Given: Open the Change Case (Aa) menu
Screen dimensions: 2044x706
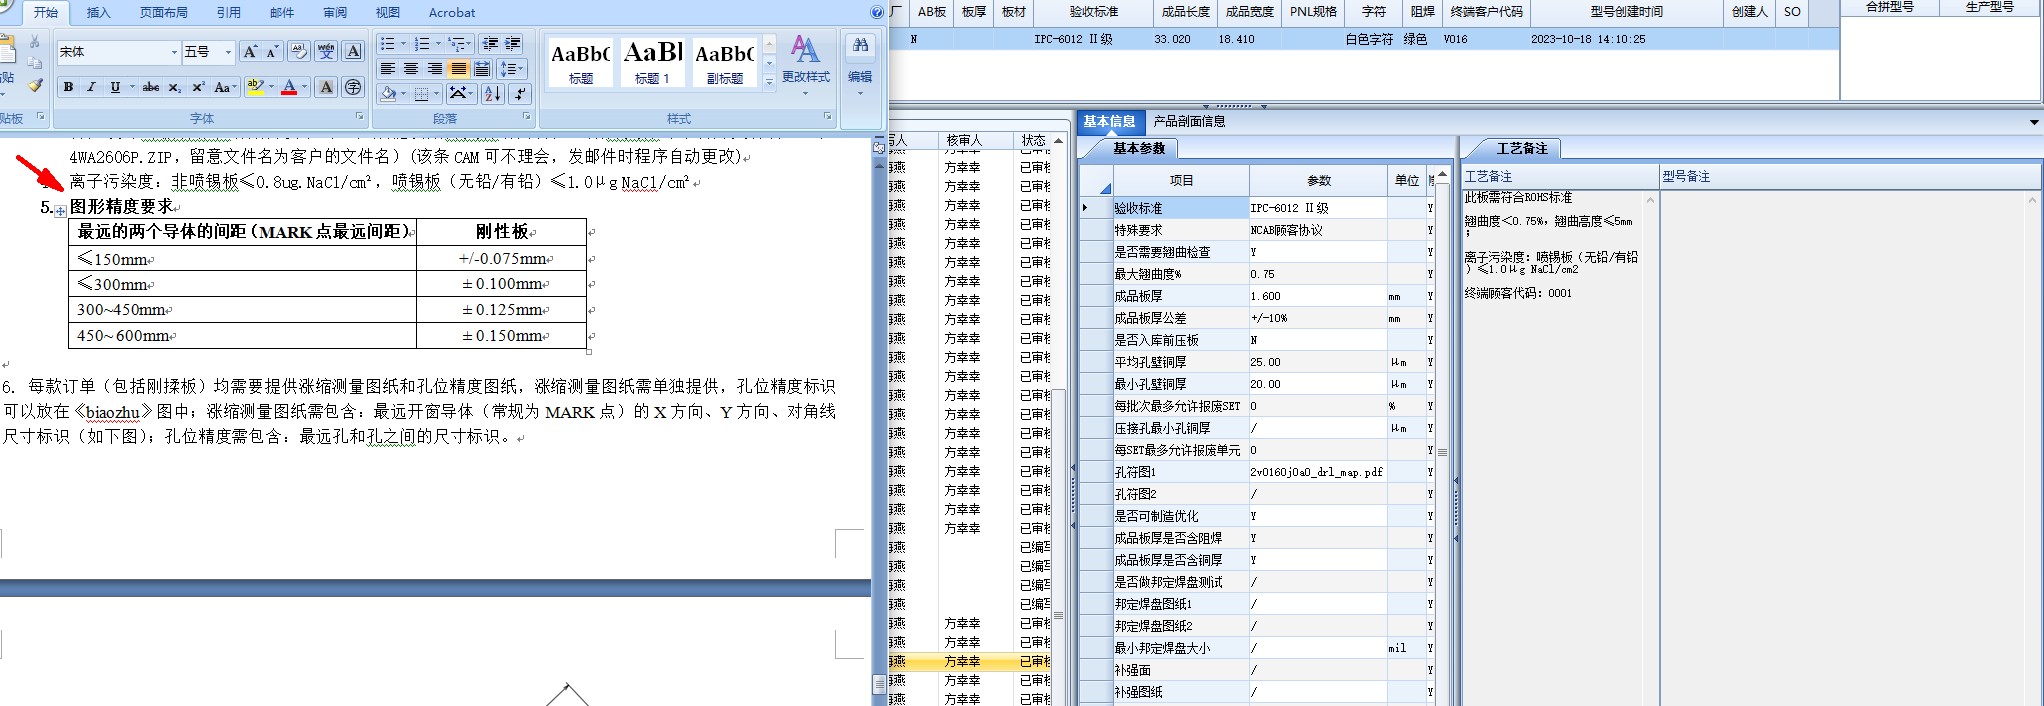Looking at the screenshot, I should click(x=225, y=88).
